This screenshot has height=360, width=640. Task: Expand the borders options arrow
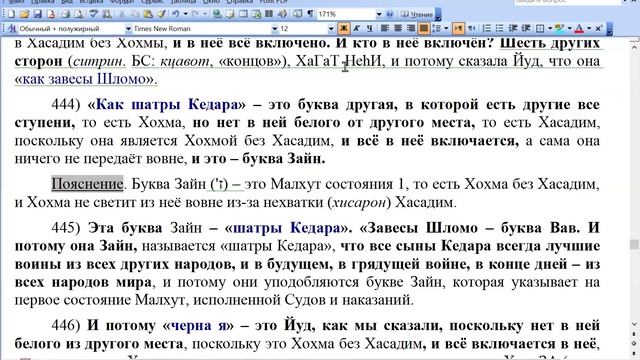click(x=550, y=28)
